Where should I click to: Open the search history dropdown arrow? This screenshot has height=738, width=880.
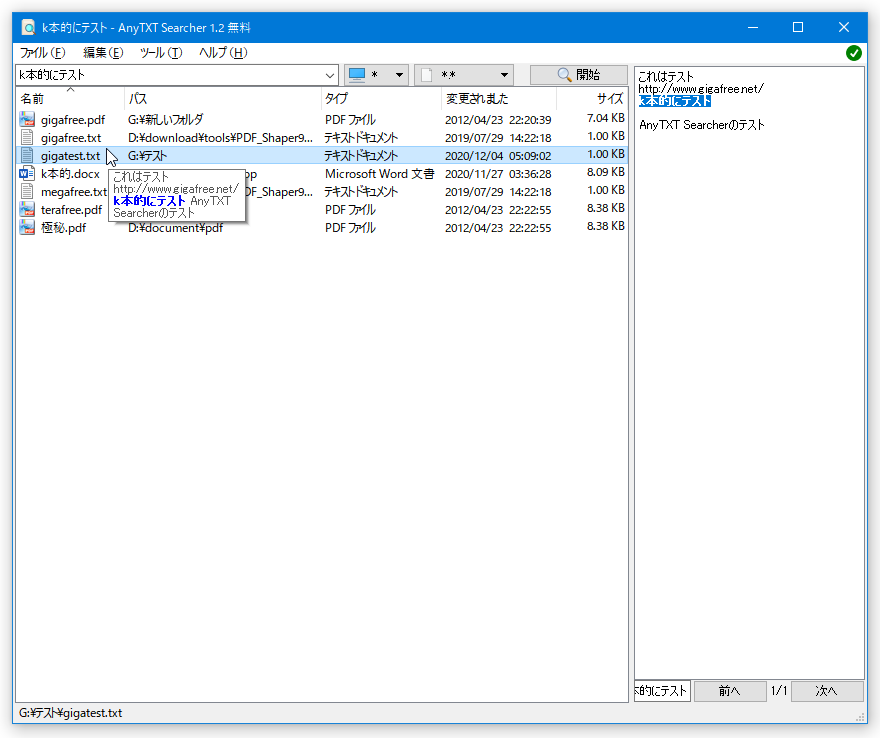[x=330, y=75]
